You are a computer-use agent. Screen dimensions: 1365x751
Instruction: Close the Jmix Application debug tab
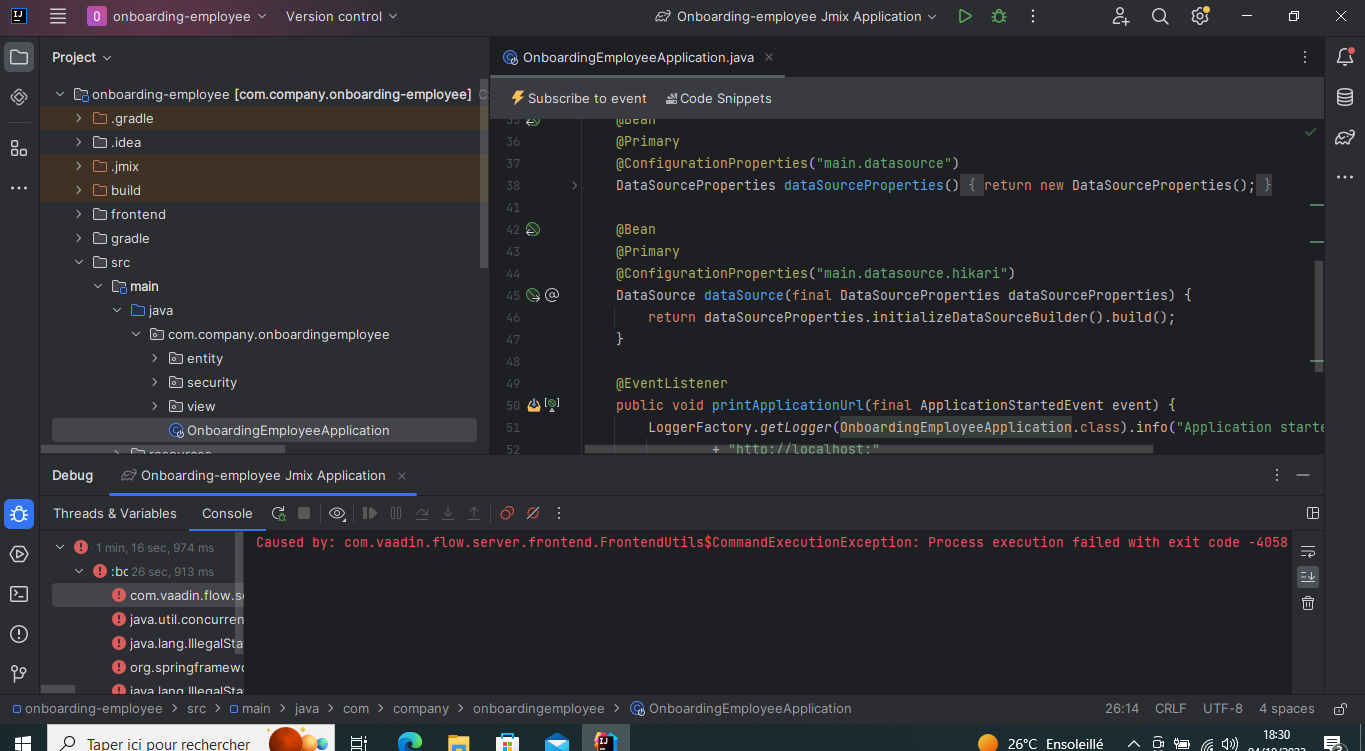(402, 476)
